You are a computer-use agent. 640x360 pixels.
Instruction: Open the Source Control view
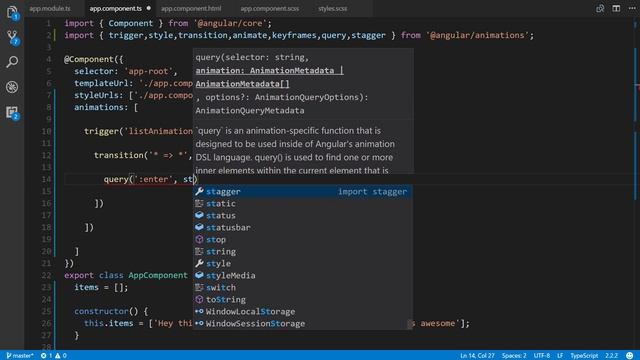pyautogui.click(x=12, y=37)
